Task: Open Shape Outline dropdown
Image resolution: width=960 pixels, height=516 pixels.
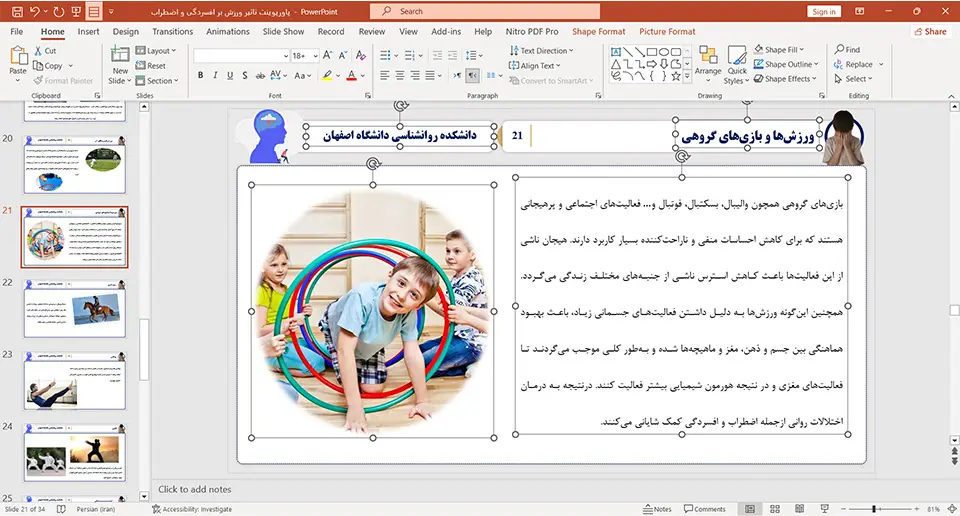Action: (x=786, y=64)
